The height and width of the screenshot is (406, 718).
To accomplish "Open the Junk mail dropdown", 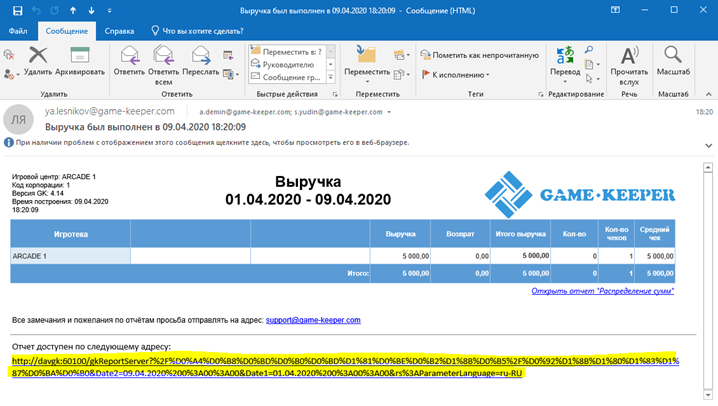I will [11, 74].
